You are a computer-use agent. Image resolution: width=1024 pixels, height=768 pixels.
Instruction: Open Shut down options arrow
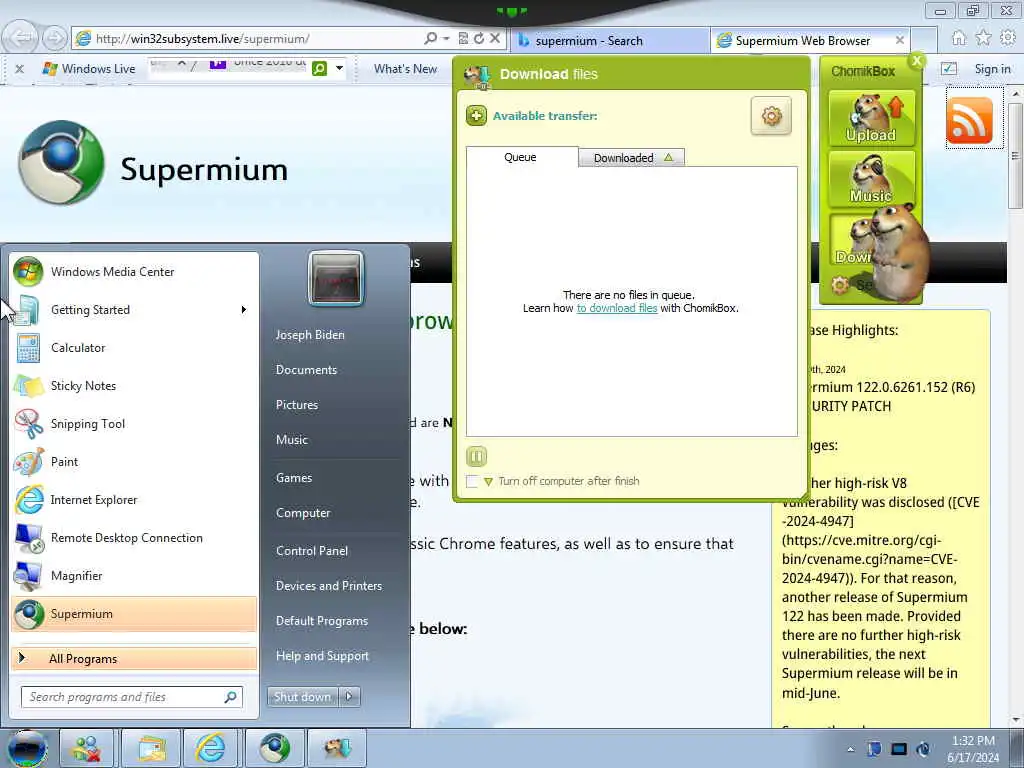pos(349,697)
